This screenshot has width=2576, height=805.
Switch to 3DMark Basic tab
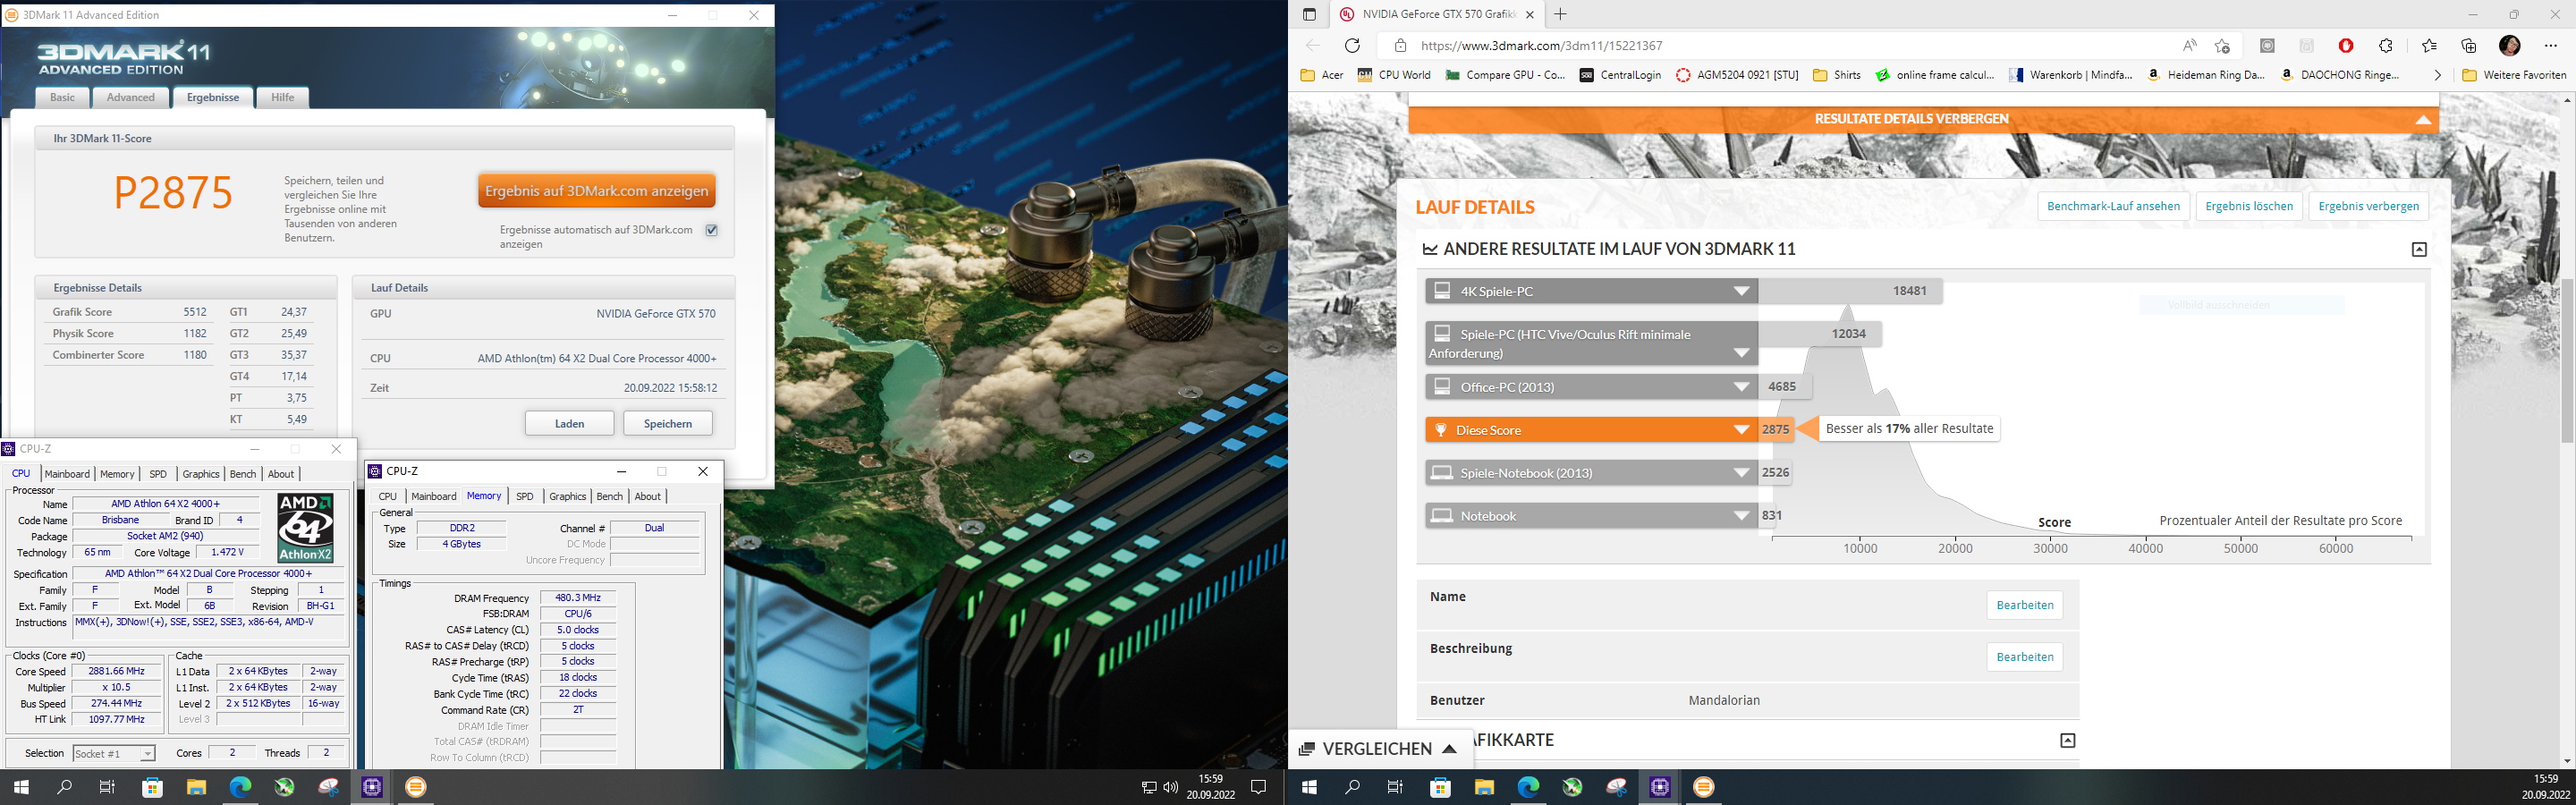click(x=62, y=97)
